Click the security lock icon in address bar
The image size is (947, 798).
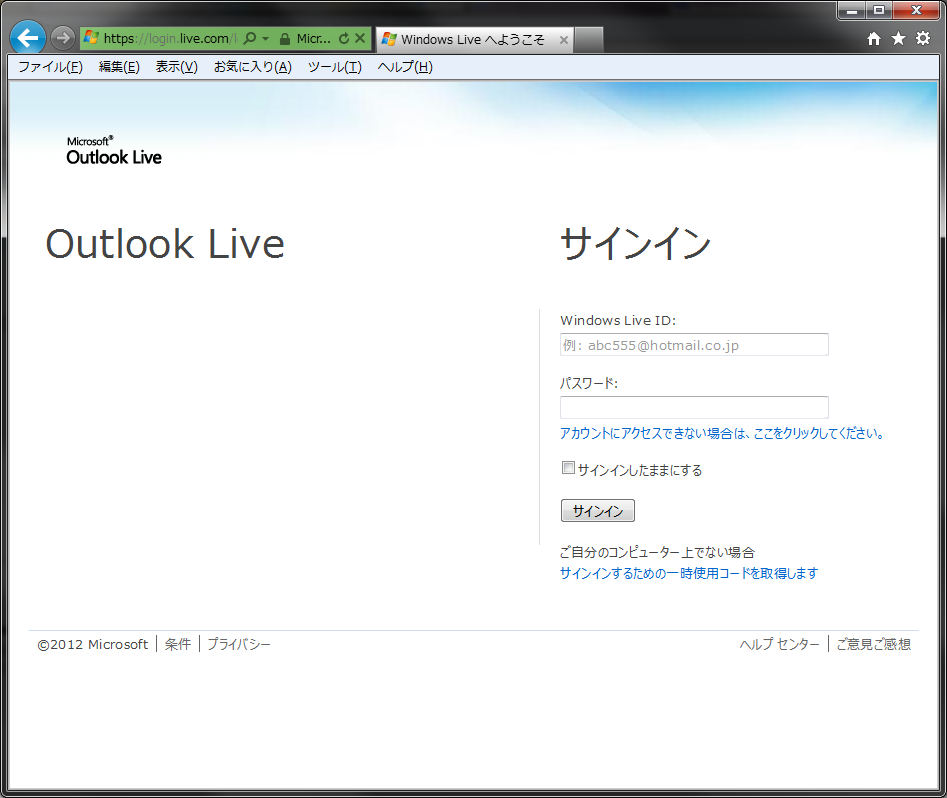pos(284,39)
